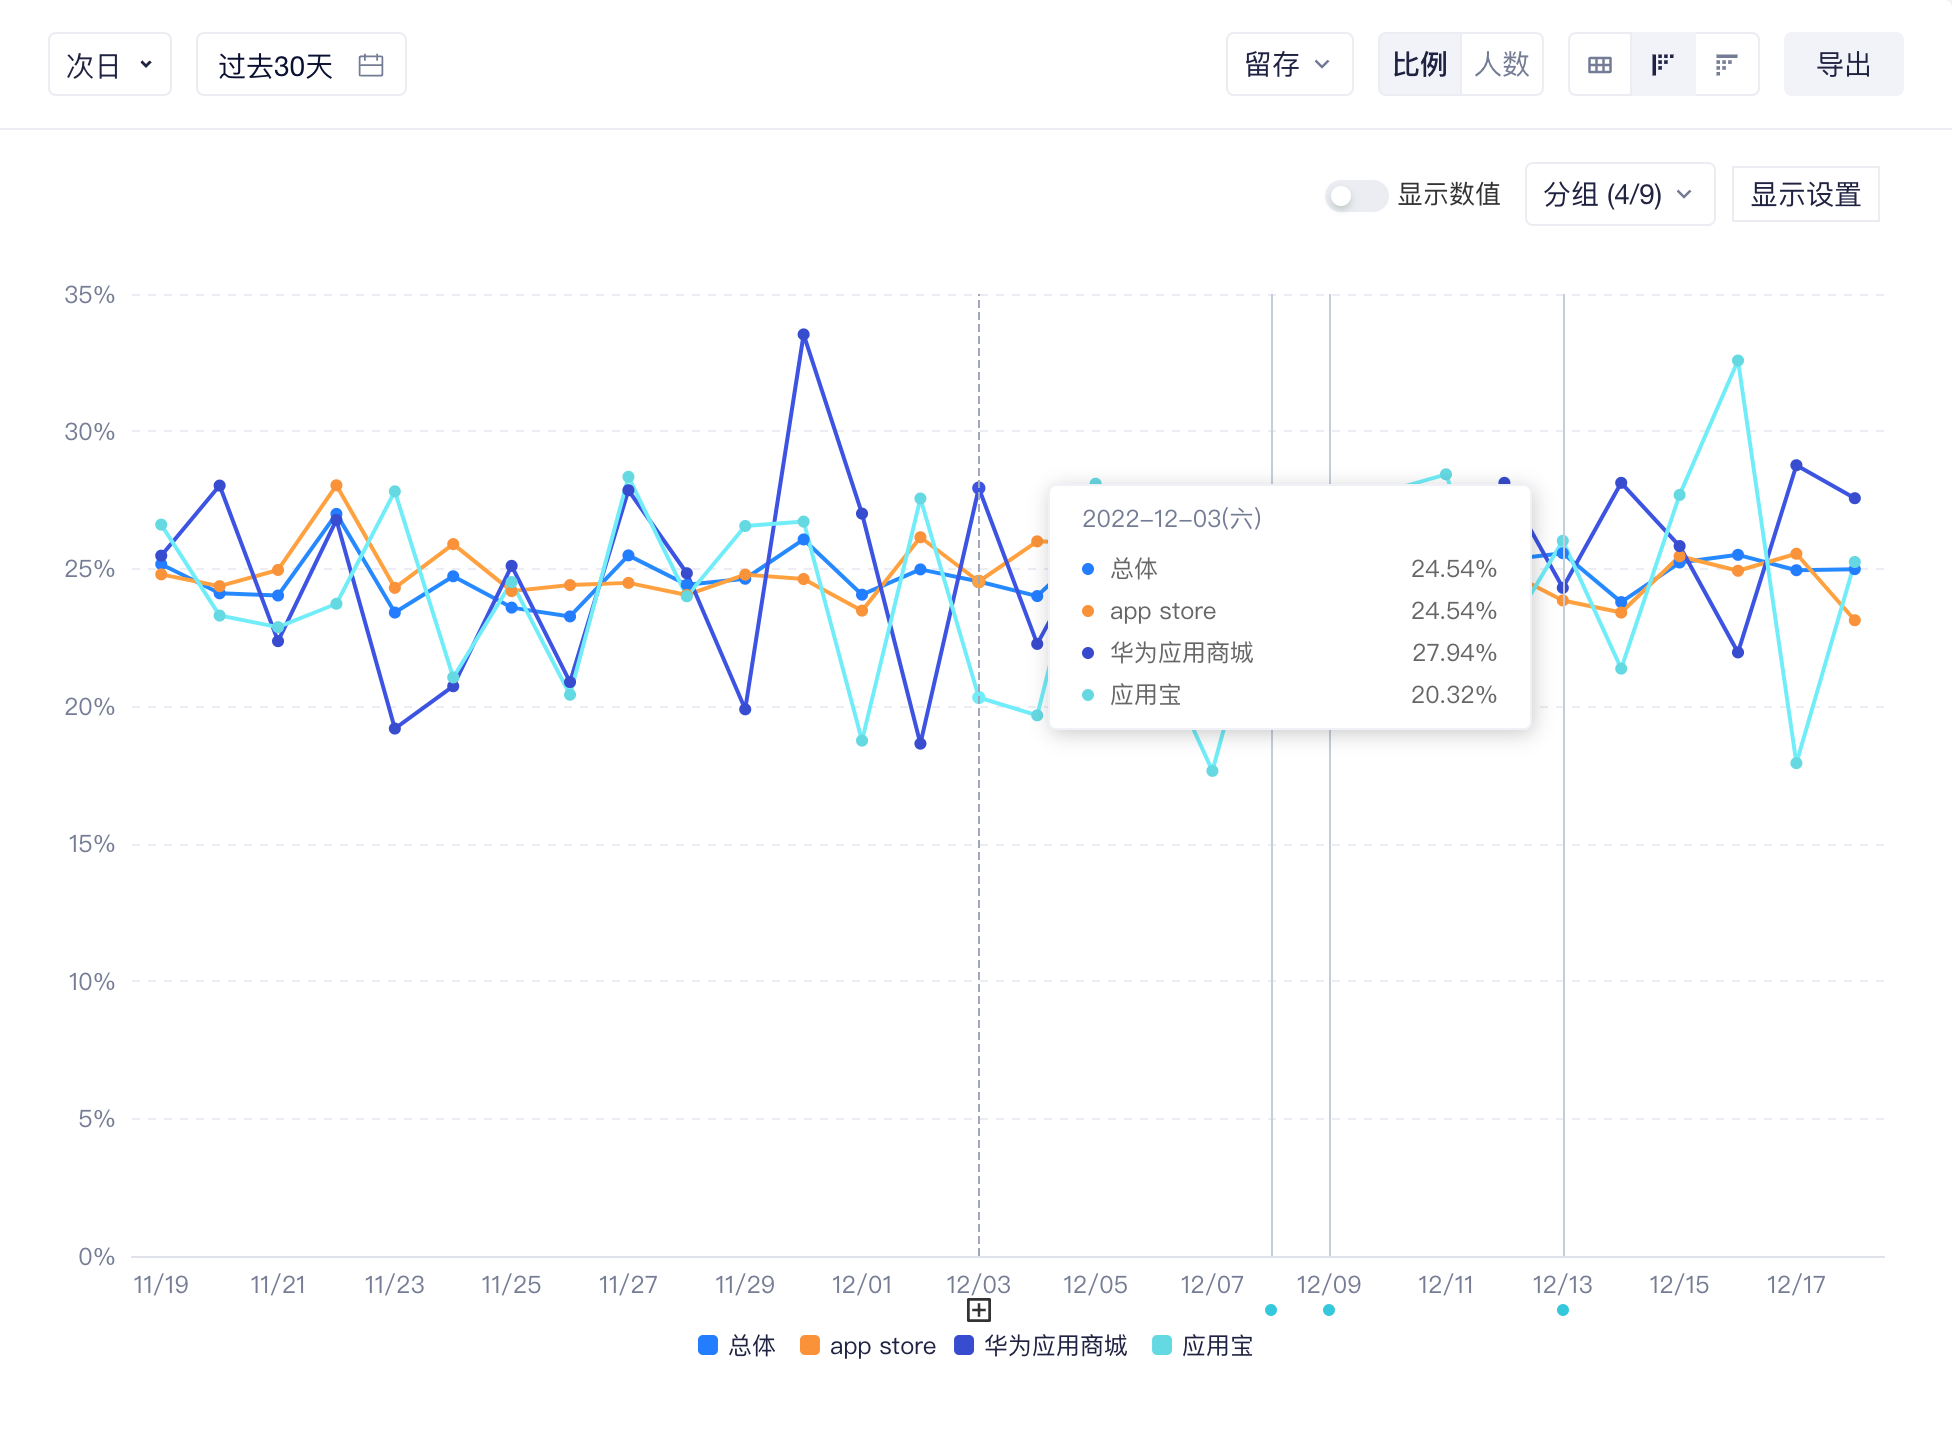
Task: Select the top-axis retention layout icon
Action: coord(1726,65)
